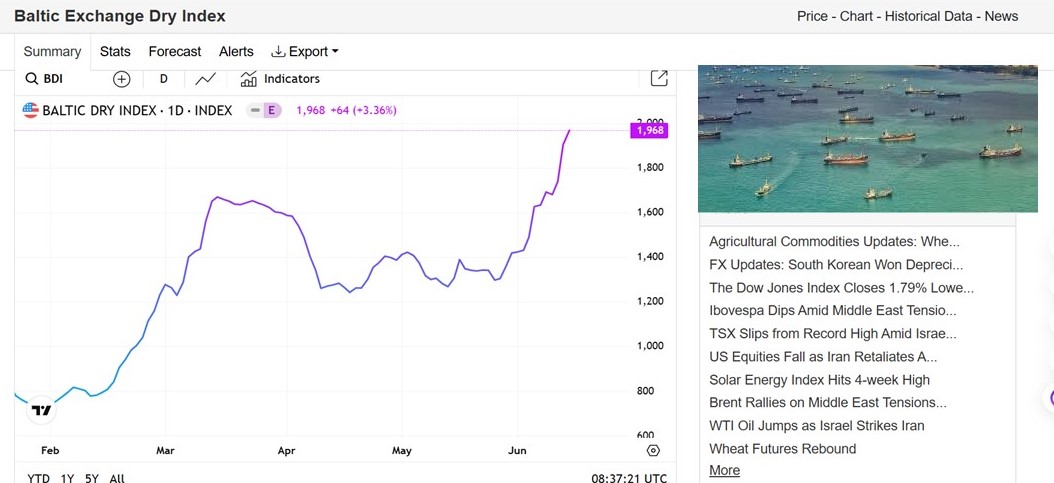Viewport: 1054px width, 483px height.
Task: Click the TradingView logo badge
Action: (41, 410)
